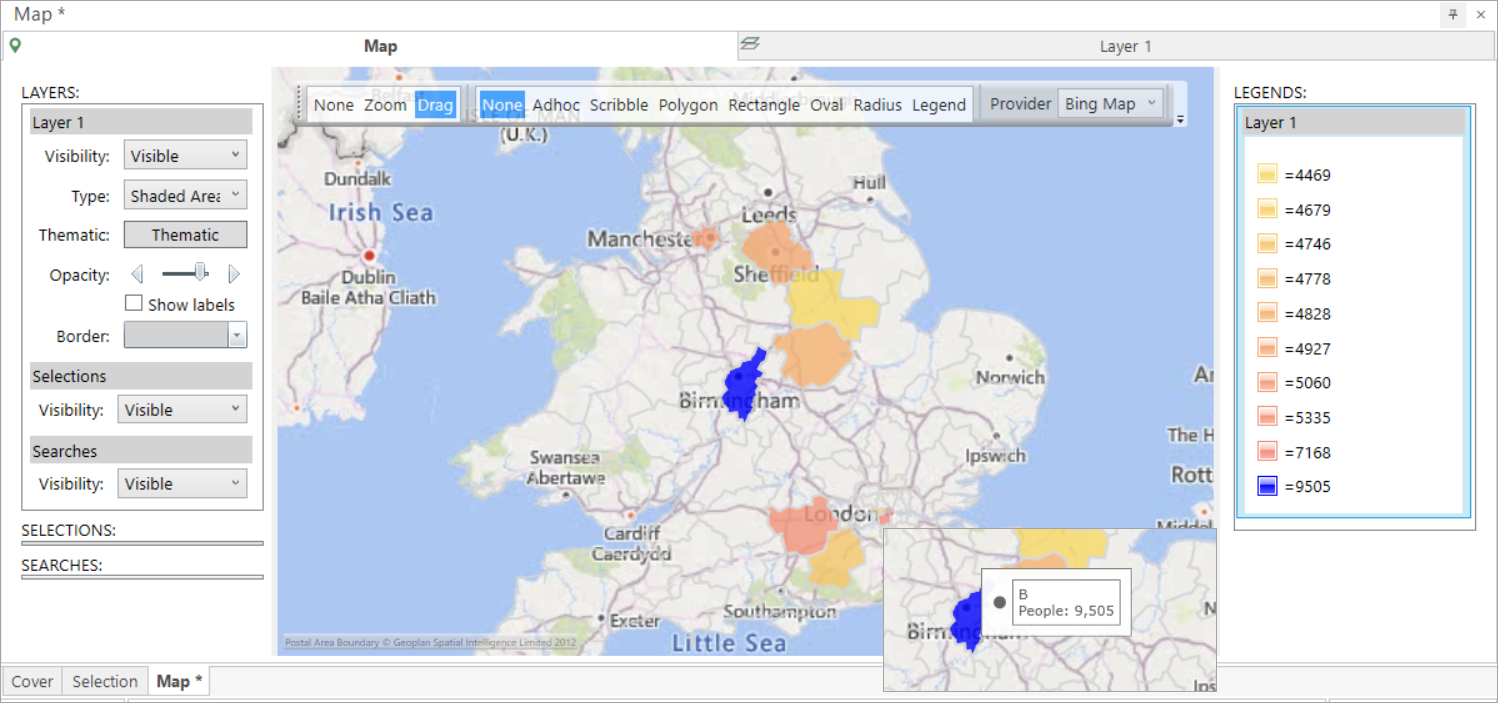The width and height of the screenshot is (1498, 703).
Task: Open the Provider Bing Map dropdown
Action: (x=1110, y=103)
